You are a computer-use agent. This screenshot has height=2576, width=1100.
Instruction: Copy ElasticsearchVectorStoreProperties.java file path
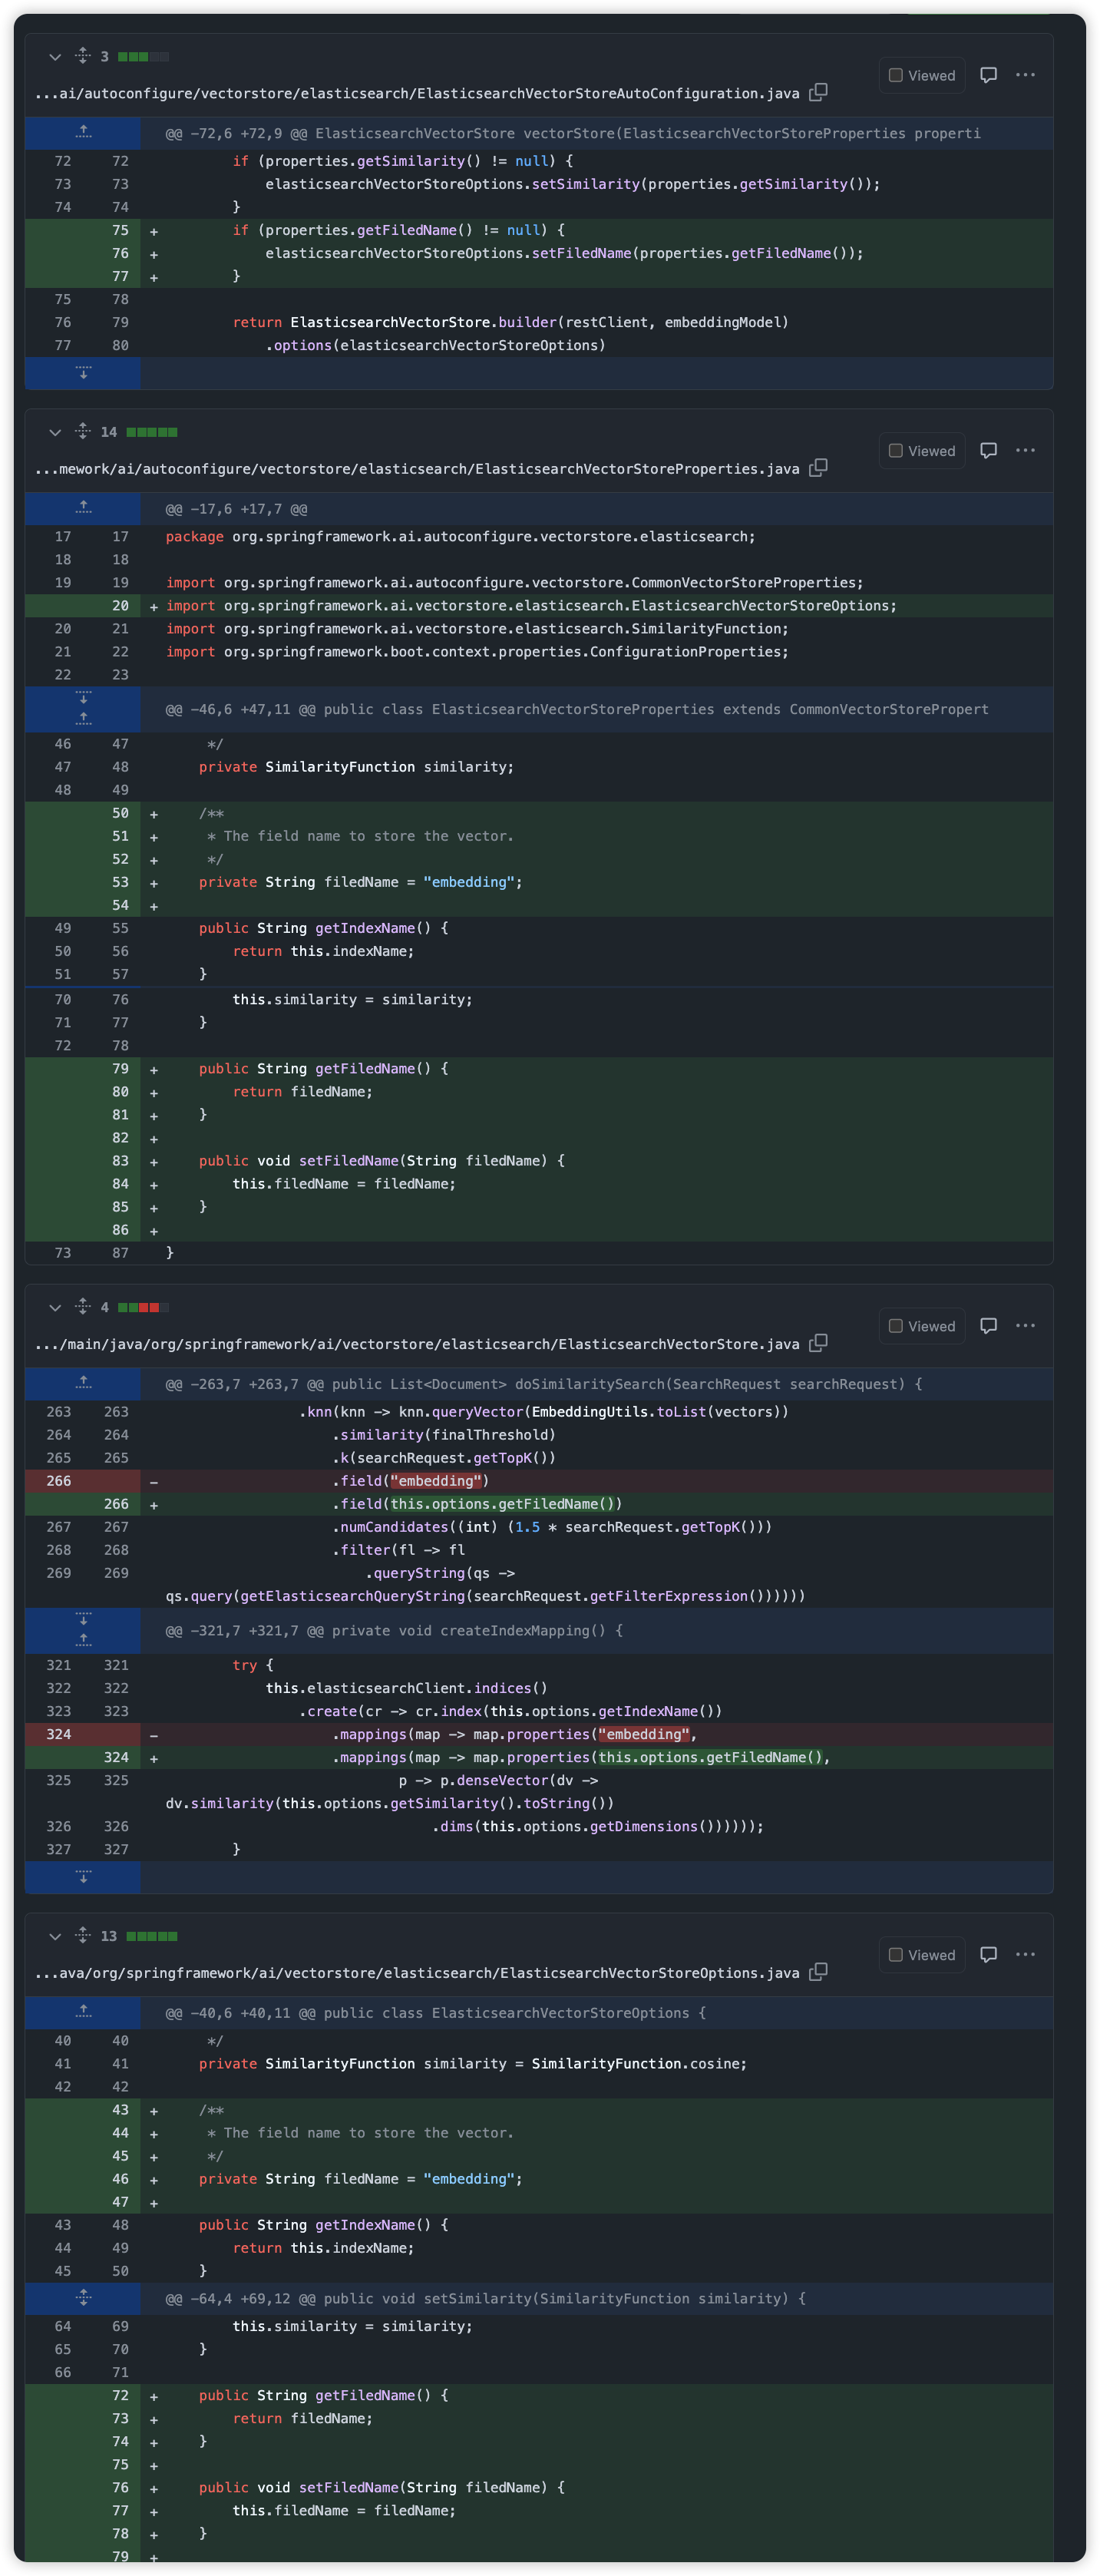818,468
